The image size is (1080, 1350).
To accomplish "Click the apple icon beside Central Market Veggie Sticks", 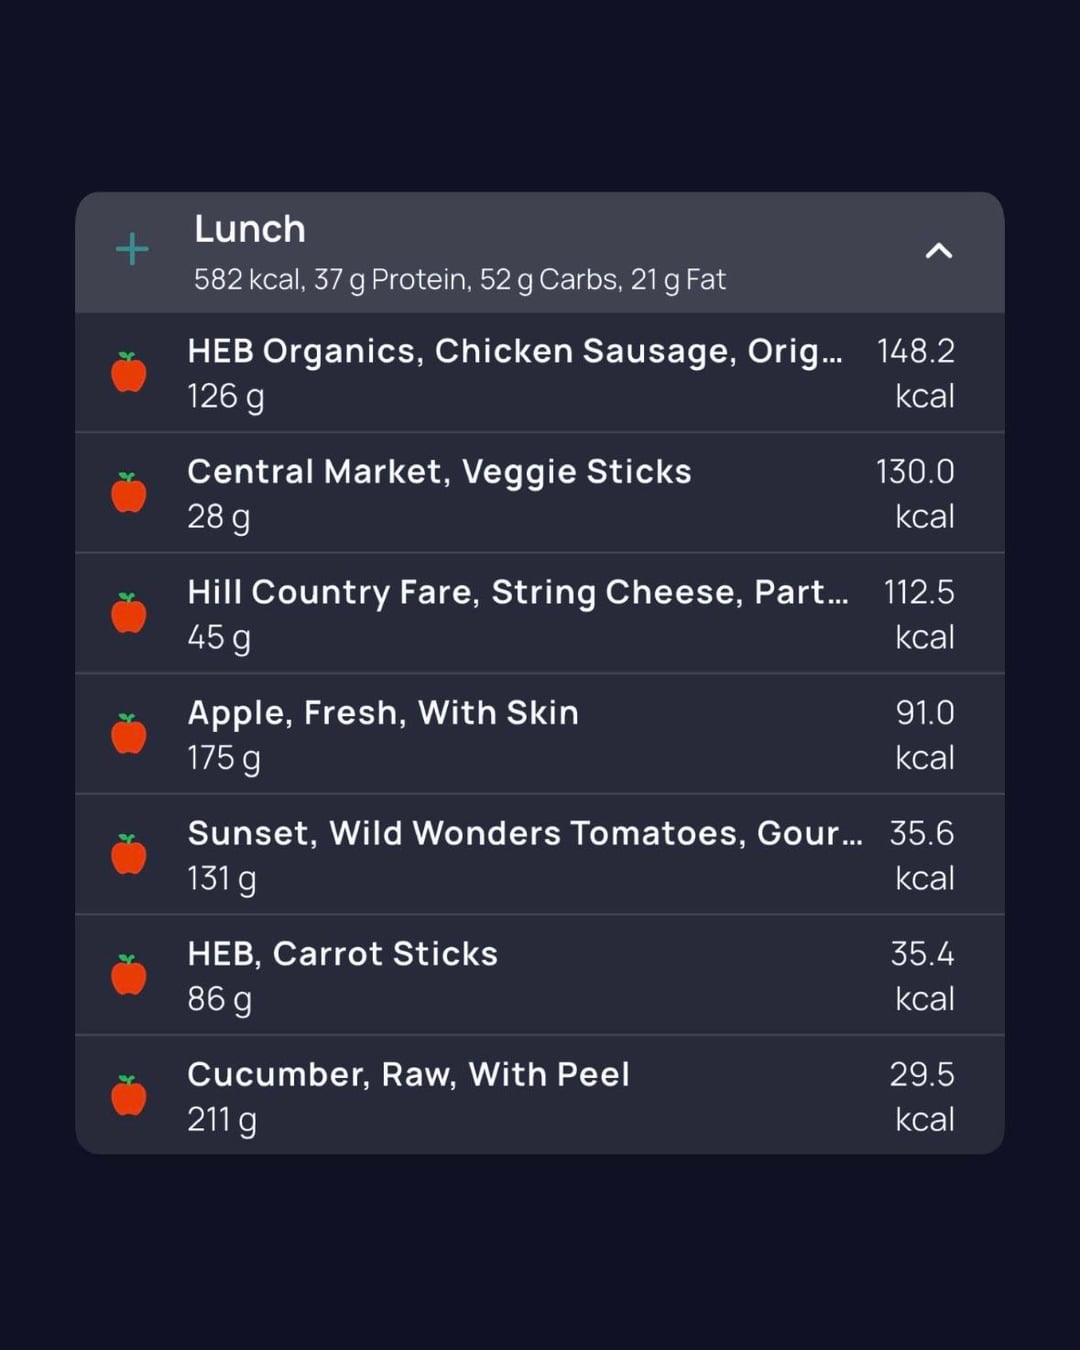I will point(129,493).
